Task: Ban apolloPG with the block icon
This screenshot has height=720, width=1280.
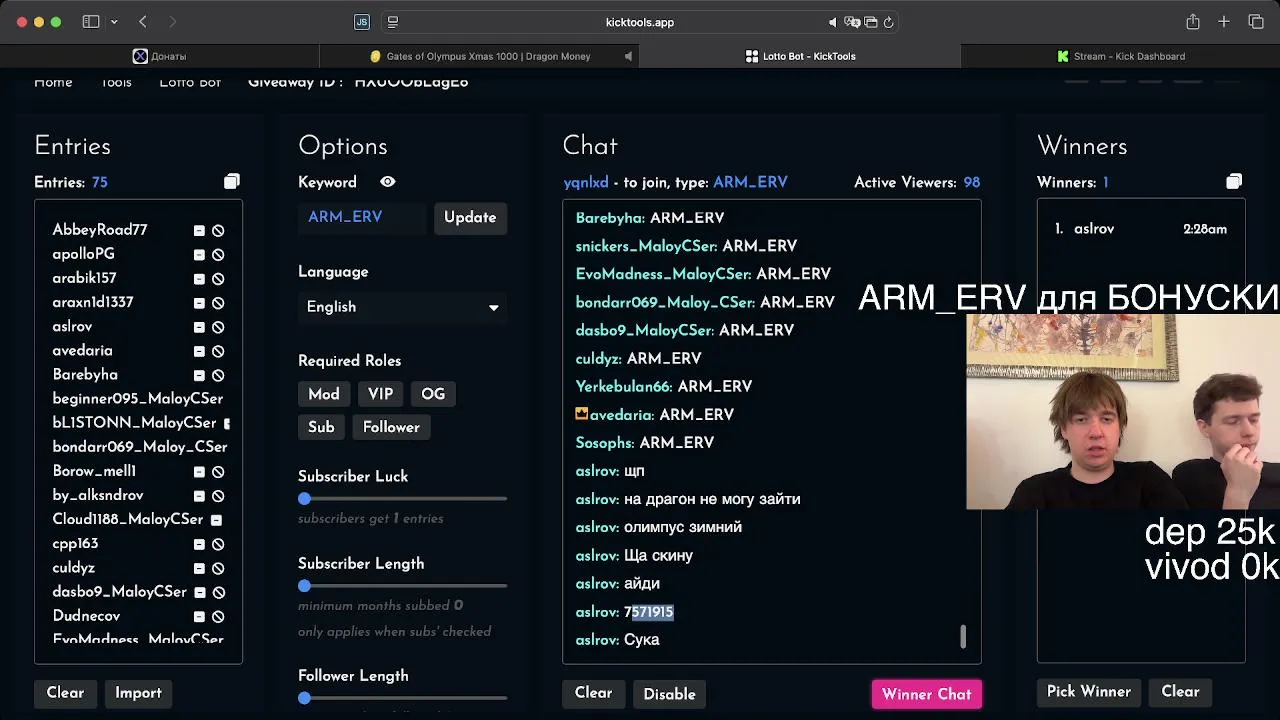Action: click(x=218, y=254)
